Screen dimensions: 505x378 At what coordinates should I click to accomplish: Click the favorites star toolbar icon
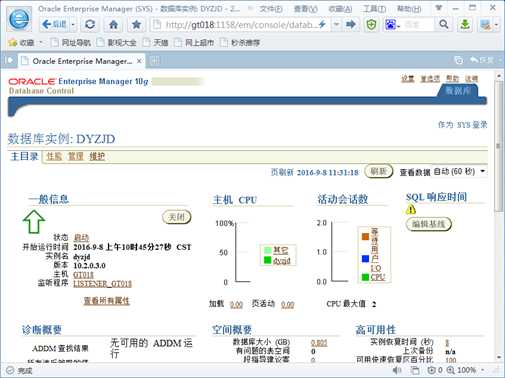pos(136,24)
